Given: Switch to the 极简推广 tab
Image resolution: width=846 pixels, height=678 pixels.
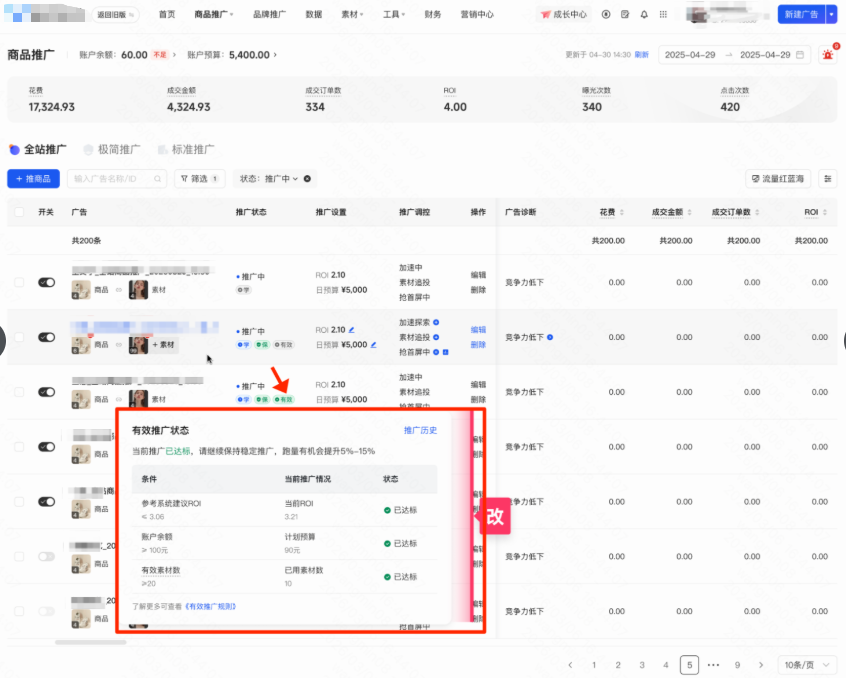Looking at the screenshot, I should (x=112, y=149).
